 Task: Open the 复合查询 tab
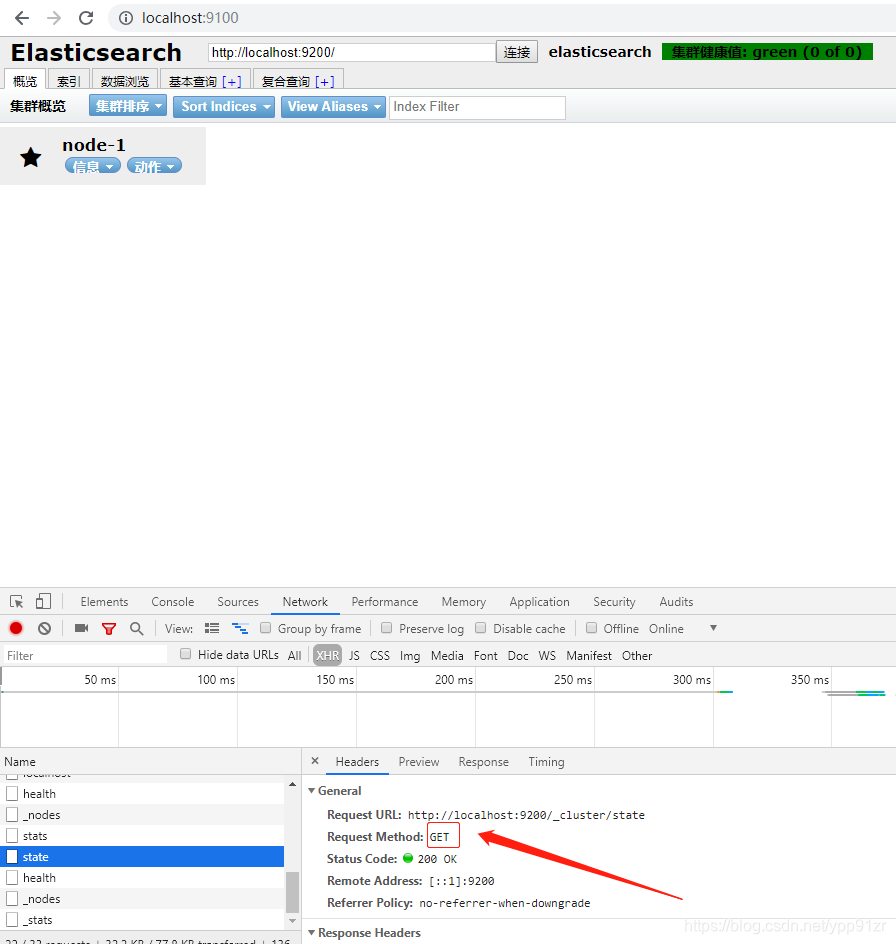click(286, 81)
